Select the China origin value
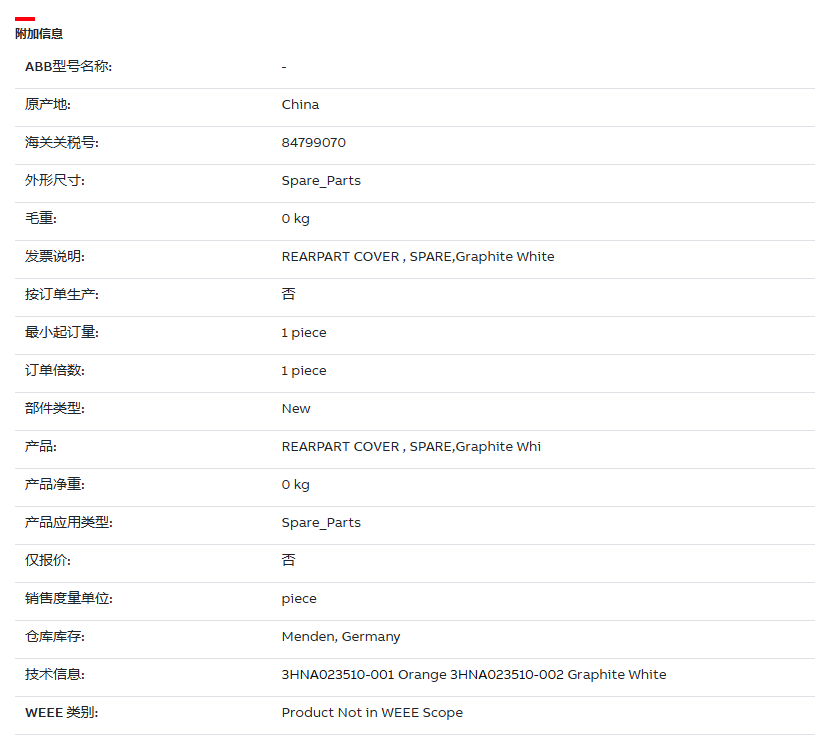This screenshot has height=744, width=830. 300,105
